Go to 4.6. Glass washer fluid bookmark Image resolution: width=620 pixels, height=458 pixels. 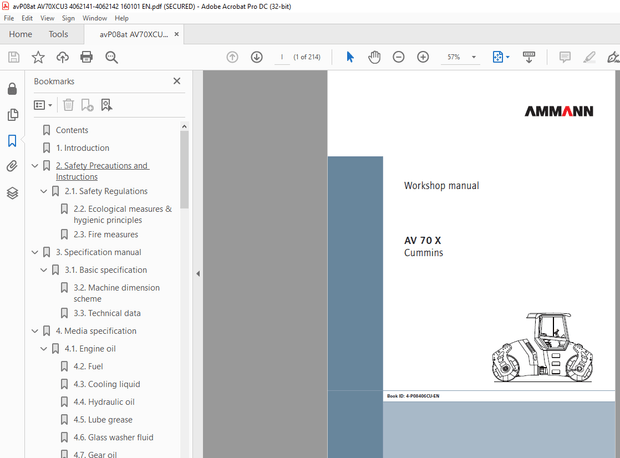[113, 438]
